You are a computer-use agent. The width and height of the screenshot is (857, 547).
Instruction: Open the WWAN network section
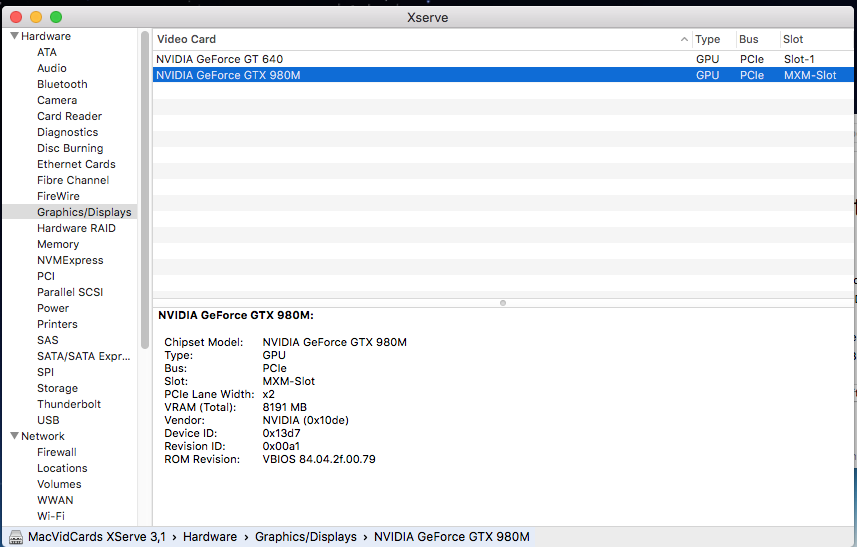55,500
